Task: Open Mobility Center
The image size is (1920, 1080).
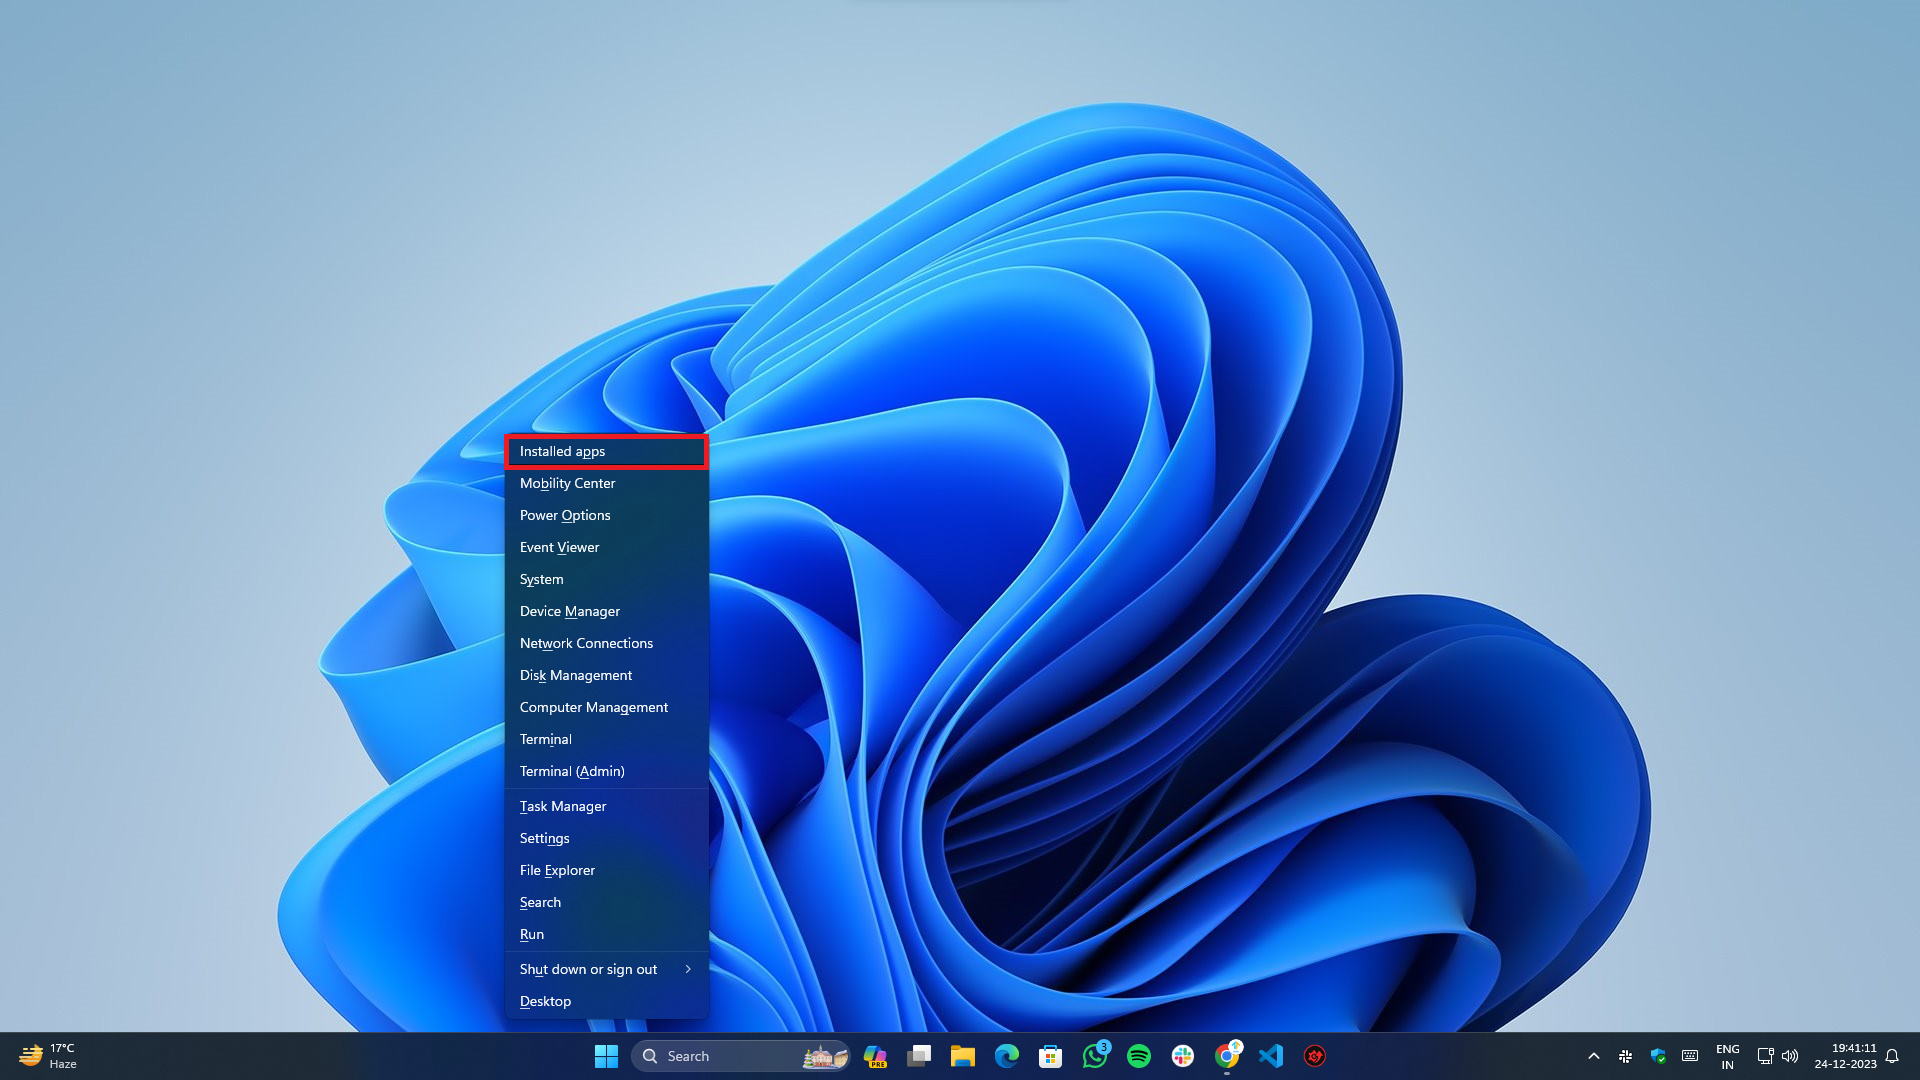Action: click(x=606, y=483)
